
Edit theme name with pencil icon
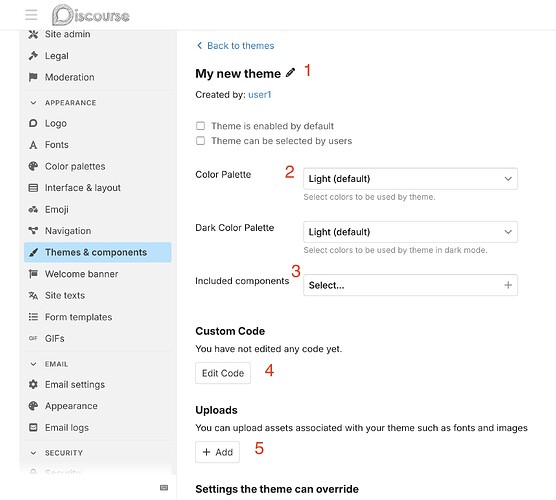coord(290,73)
